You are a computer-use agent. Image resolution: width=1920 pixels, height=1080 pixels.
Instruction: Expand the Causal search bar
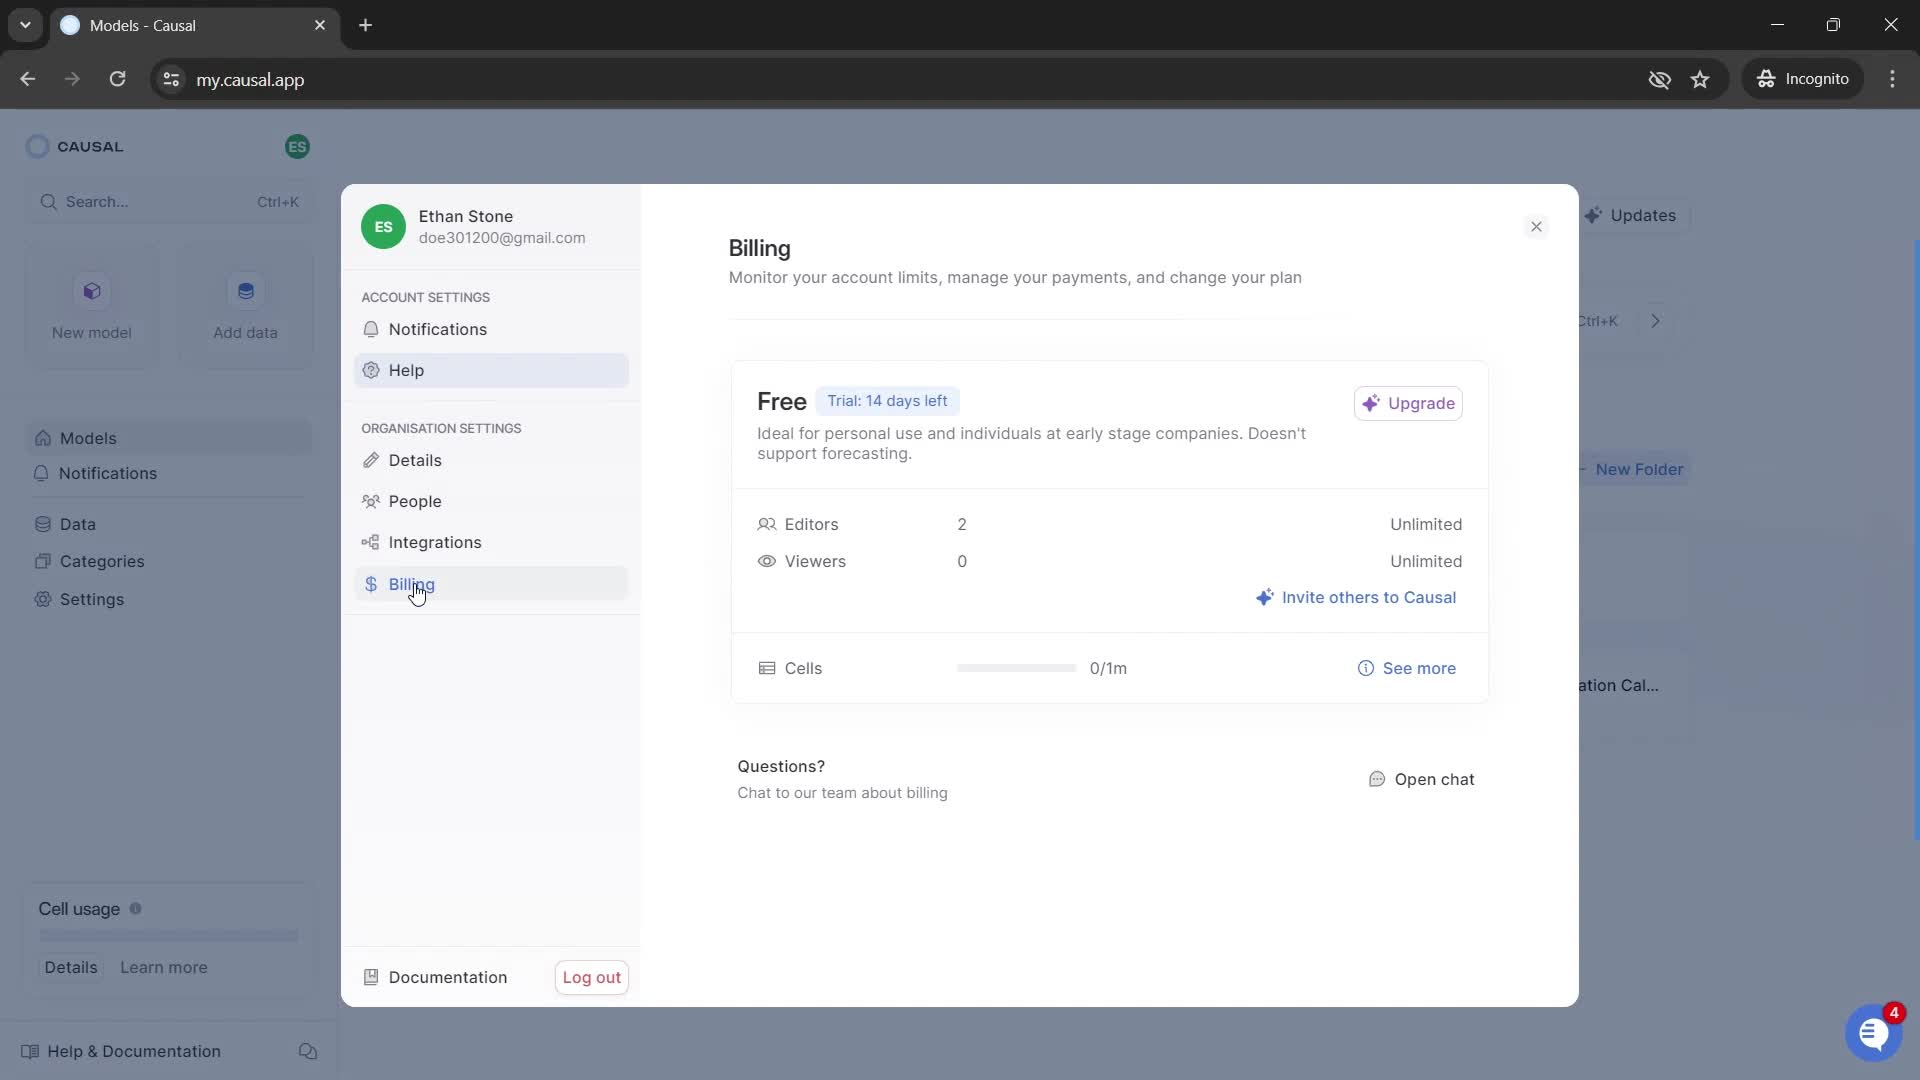tap(167, 200)
